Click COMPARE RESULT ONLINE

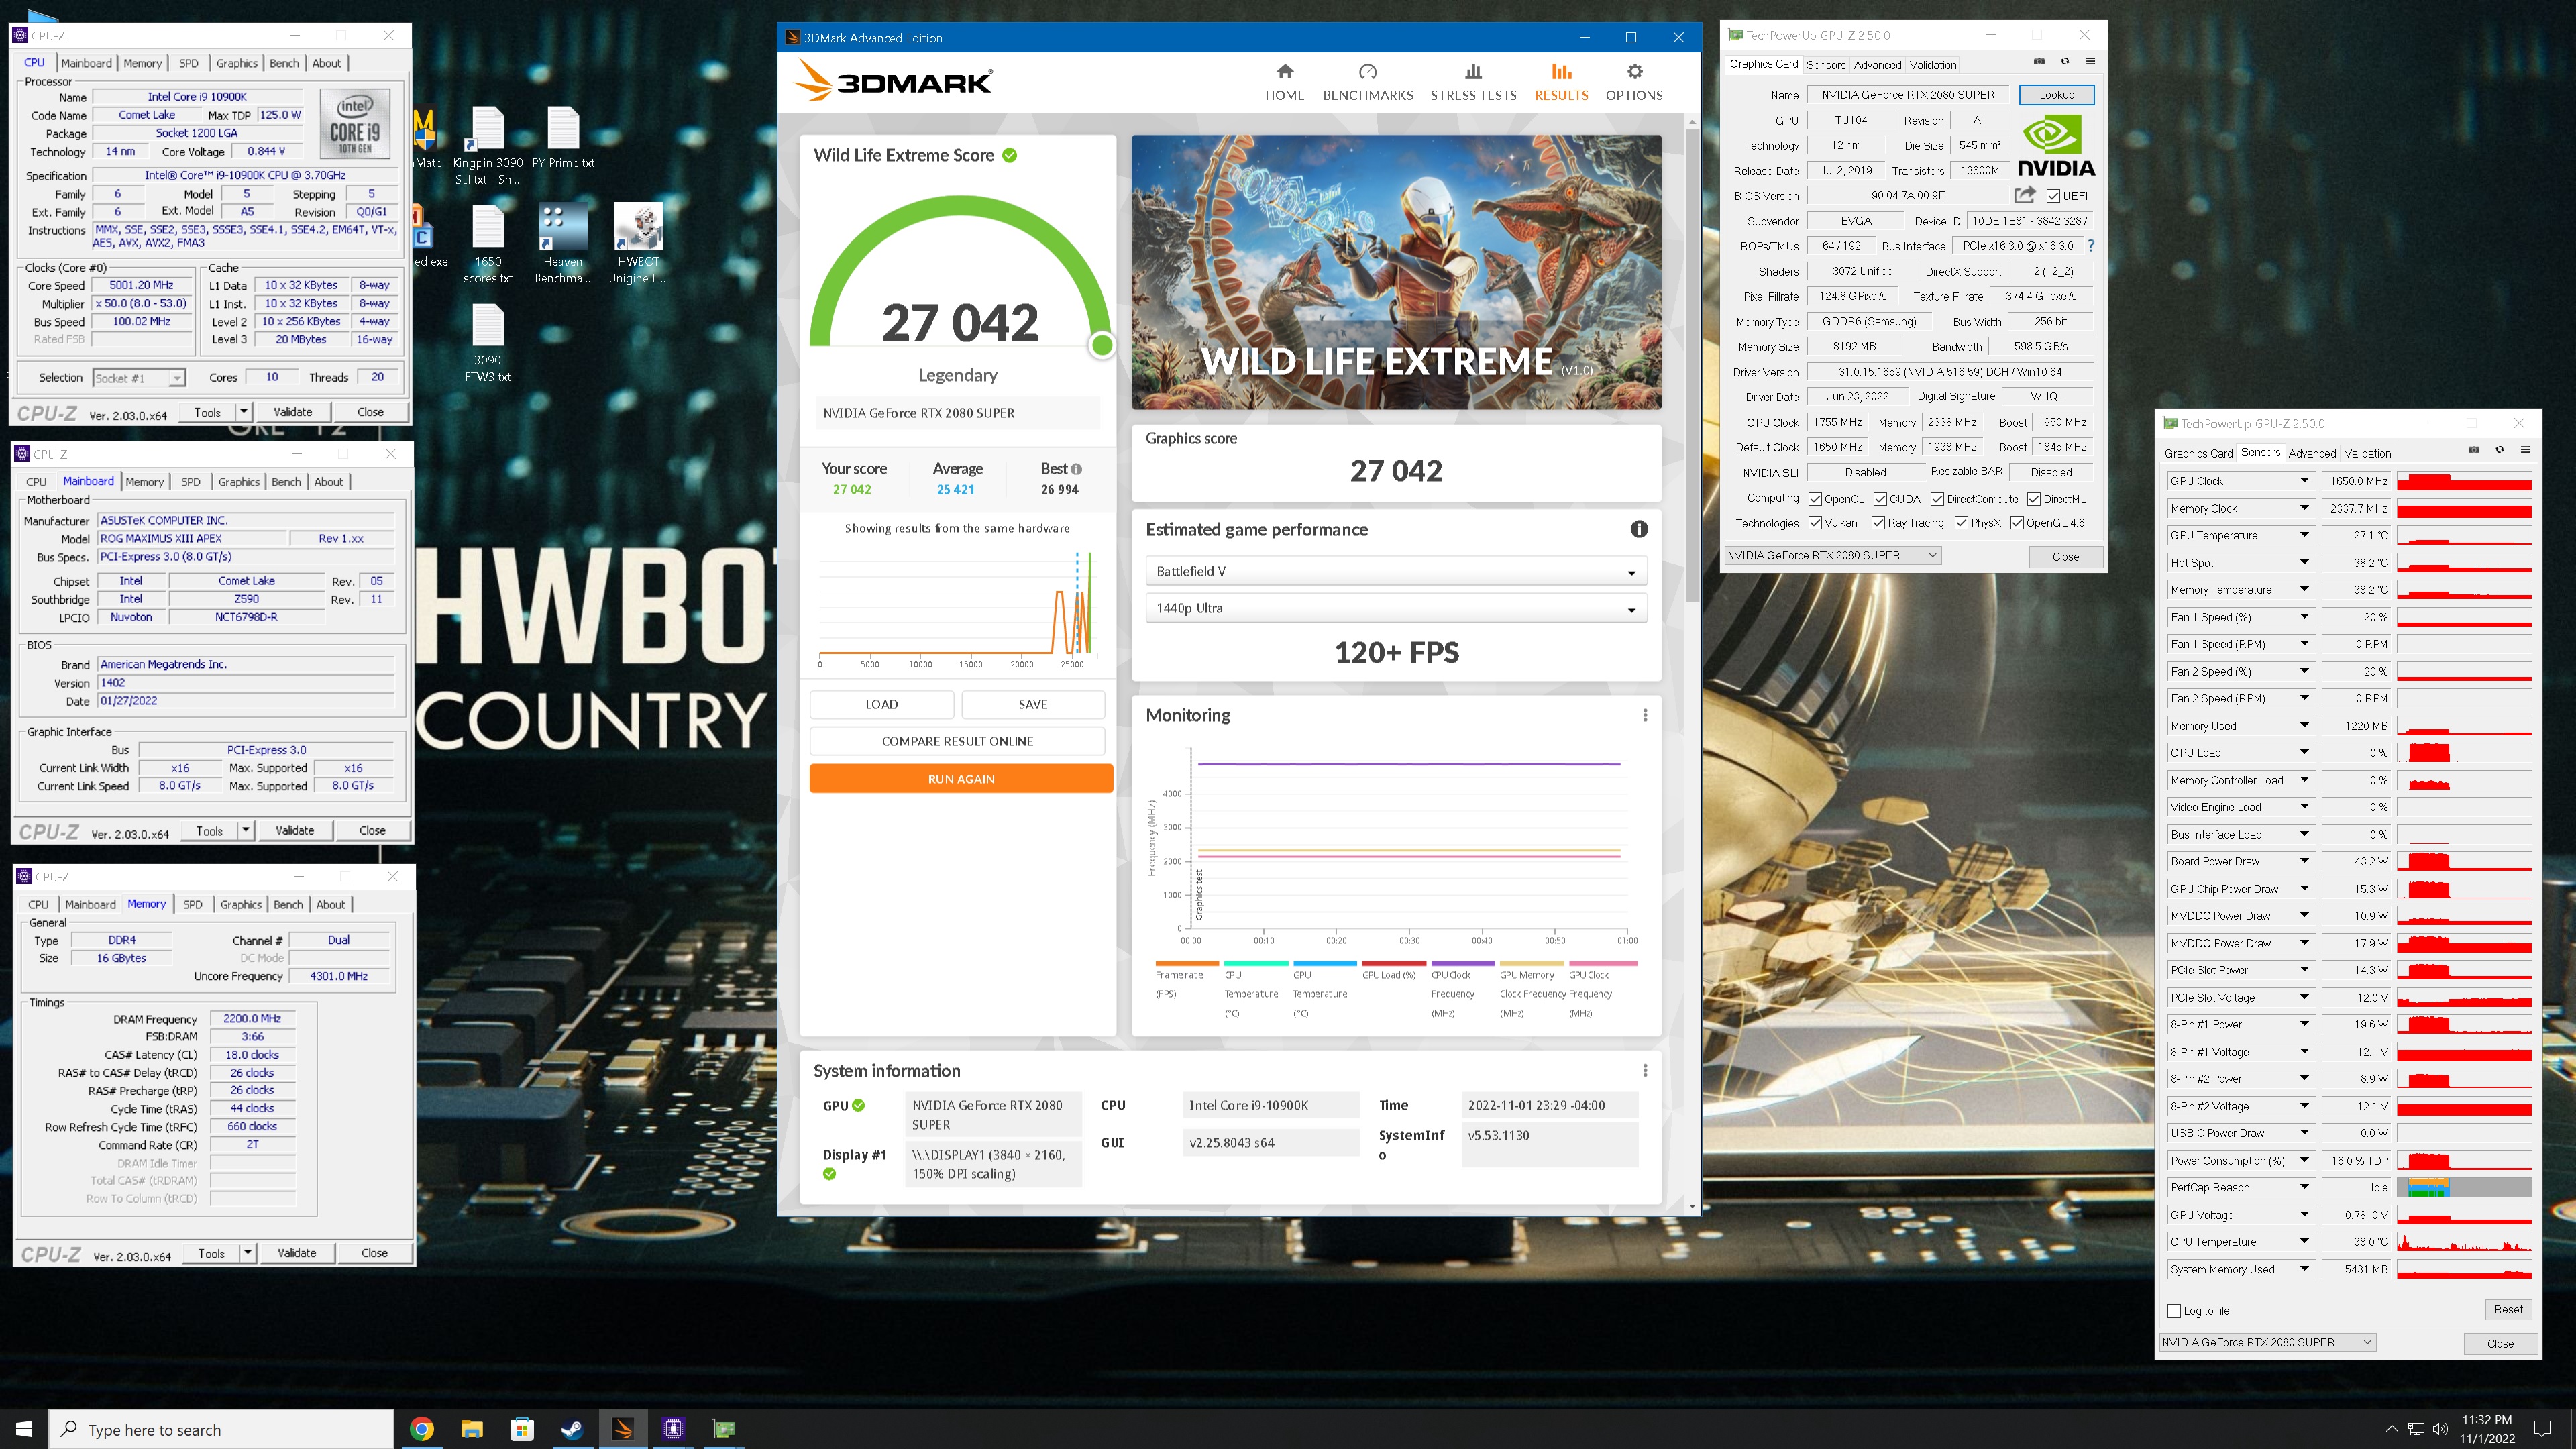957,741
